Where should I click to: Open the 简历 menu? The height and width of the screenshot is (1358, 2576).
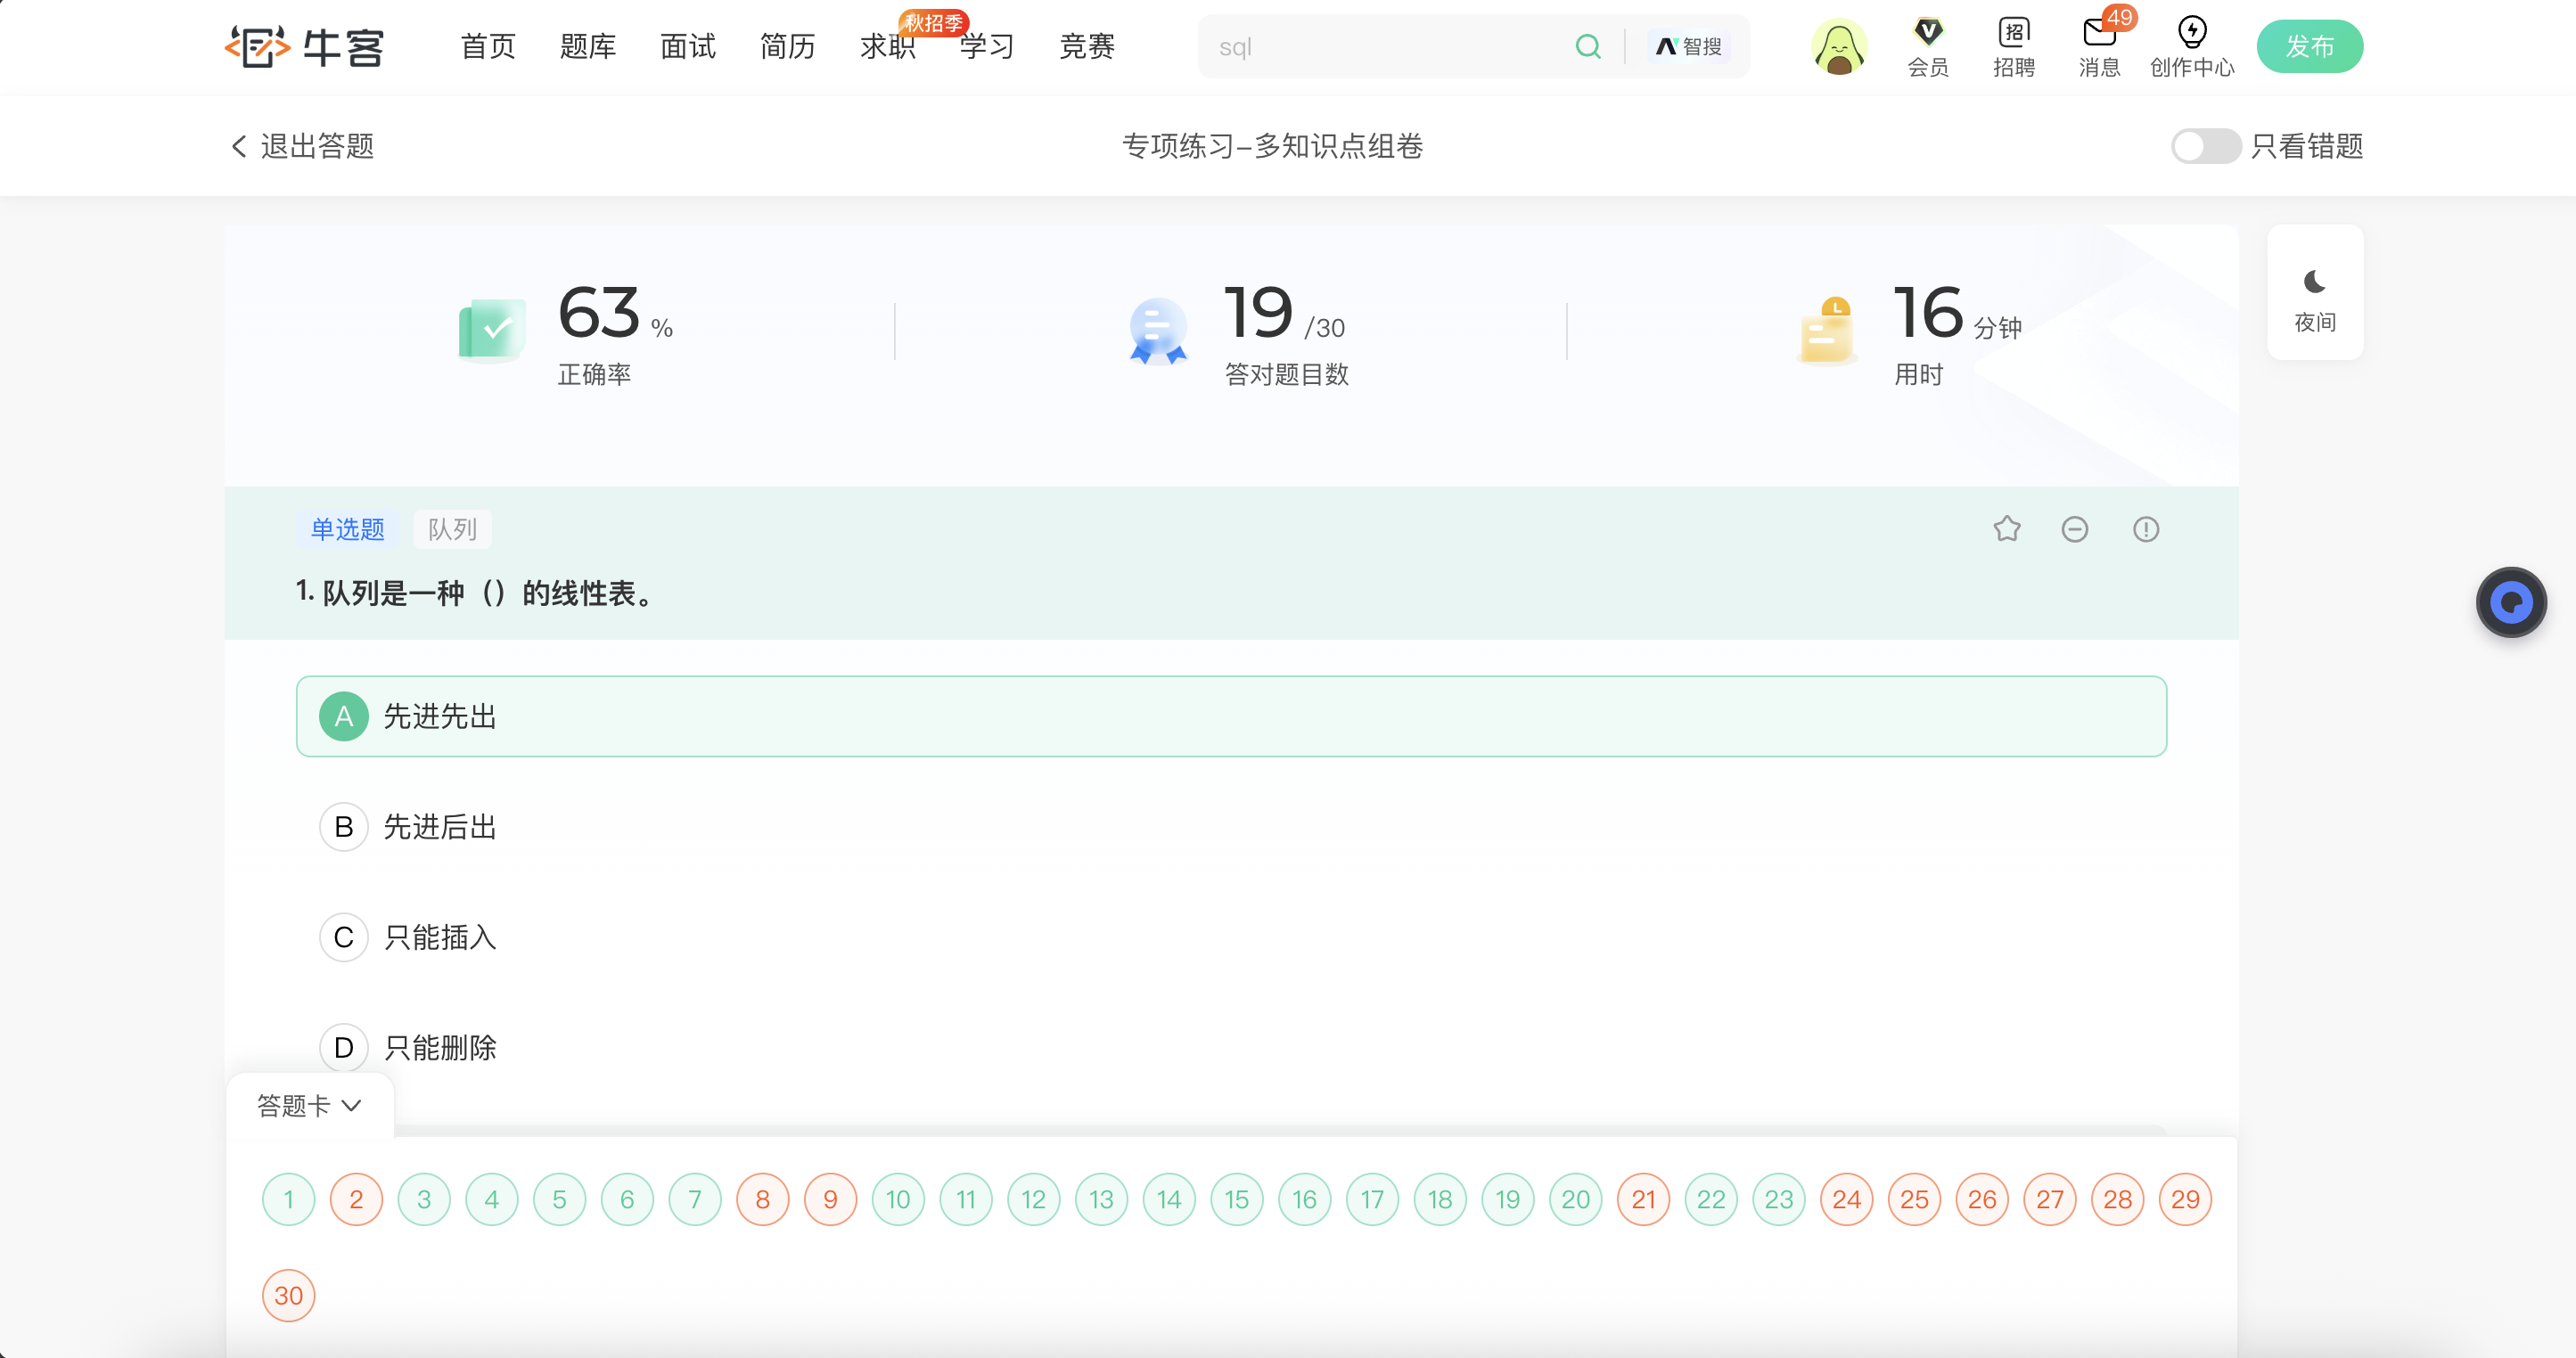(x=788, y=47)
